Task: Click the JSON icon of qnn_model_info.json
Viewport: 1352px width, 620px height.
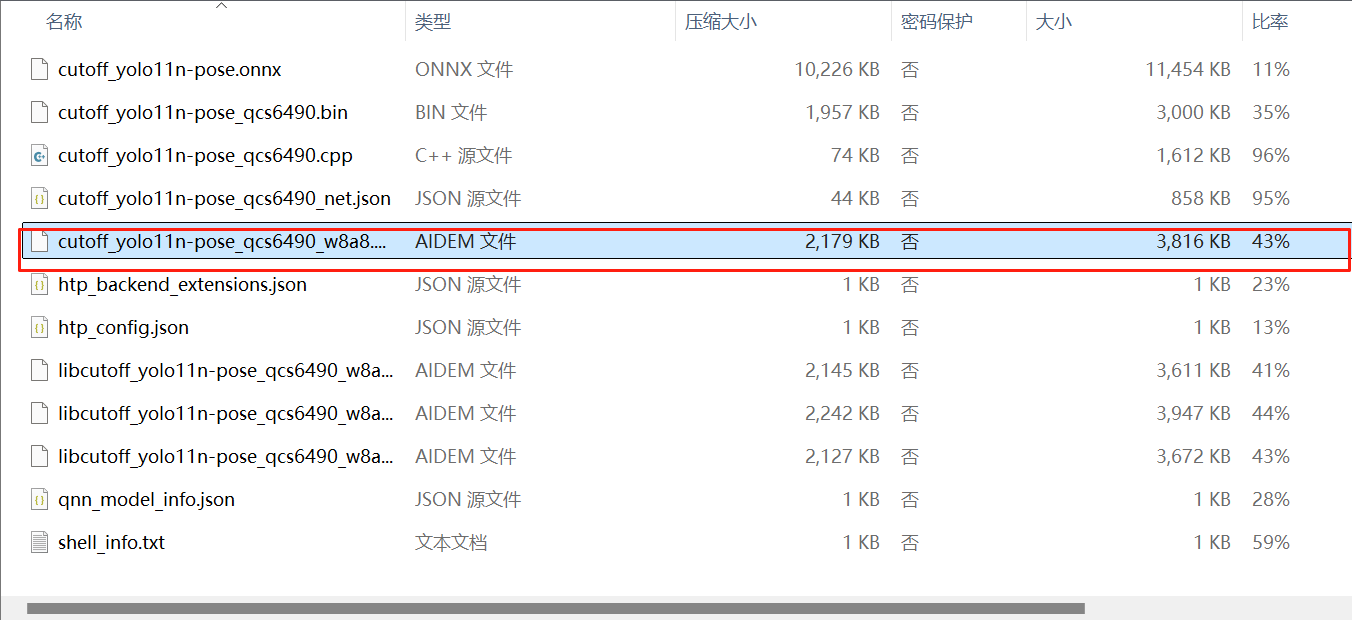Action: click(39, 500)
